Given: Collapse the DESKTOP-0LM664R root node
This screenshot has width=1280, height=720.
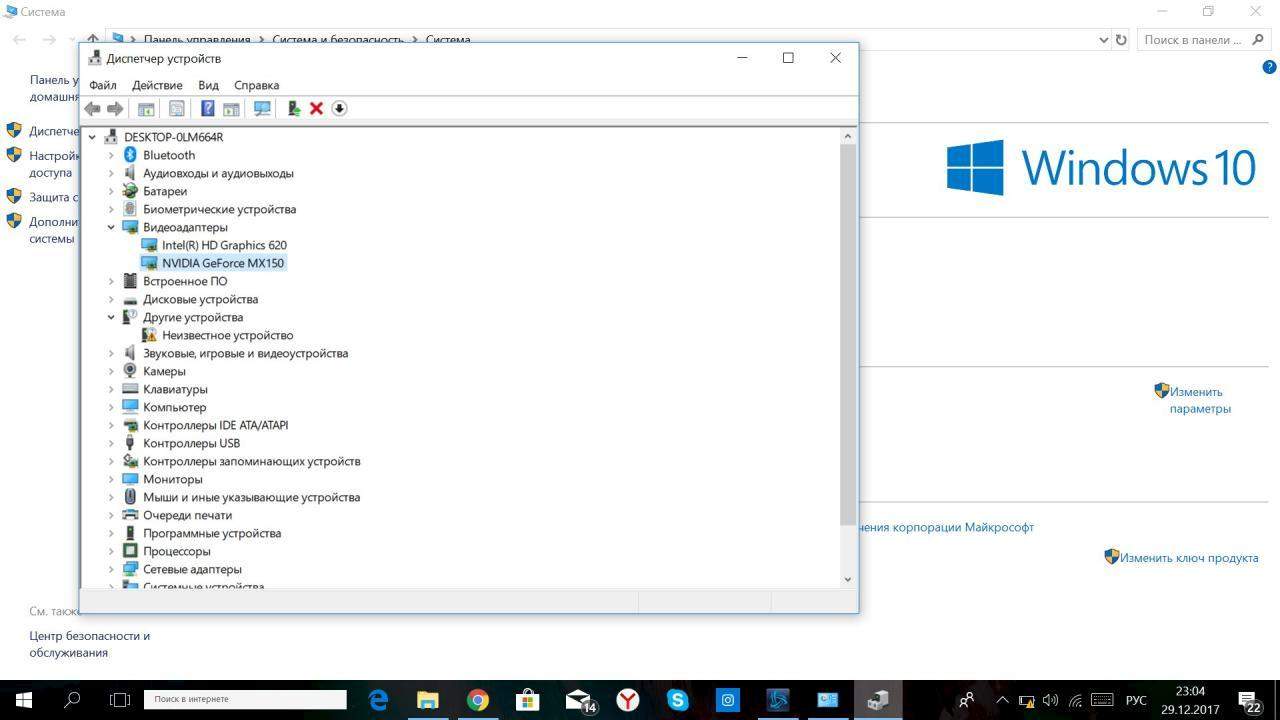Looking at the screenshot, I should pyautogui.click(x=92, y=137).
